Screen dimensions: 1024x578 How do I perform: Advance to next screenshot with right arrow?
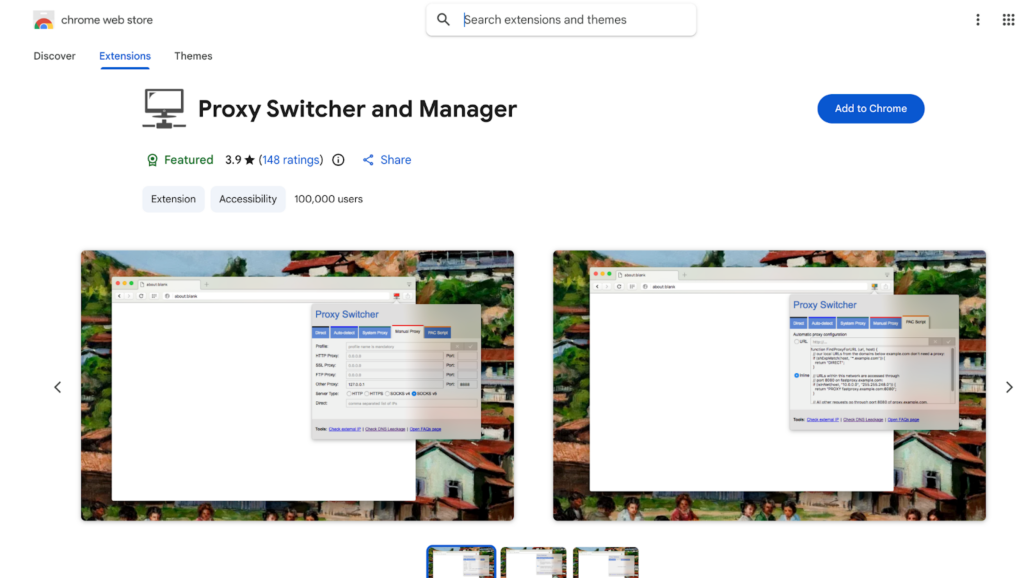coord(1008,387)
